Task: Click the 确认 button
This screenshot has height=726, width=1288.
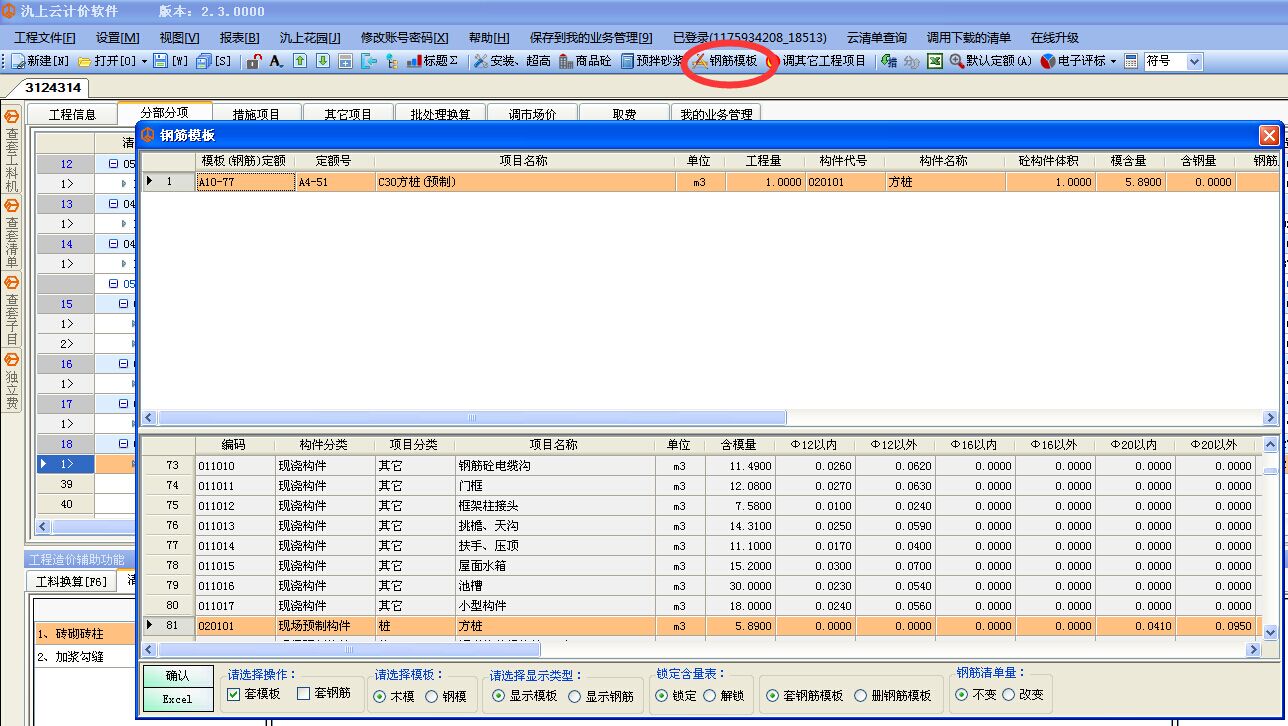Action: pyautogui.click(x=176, y=676)
